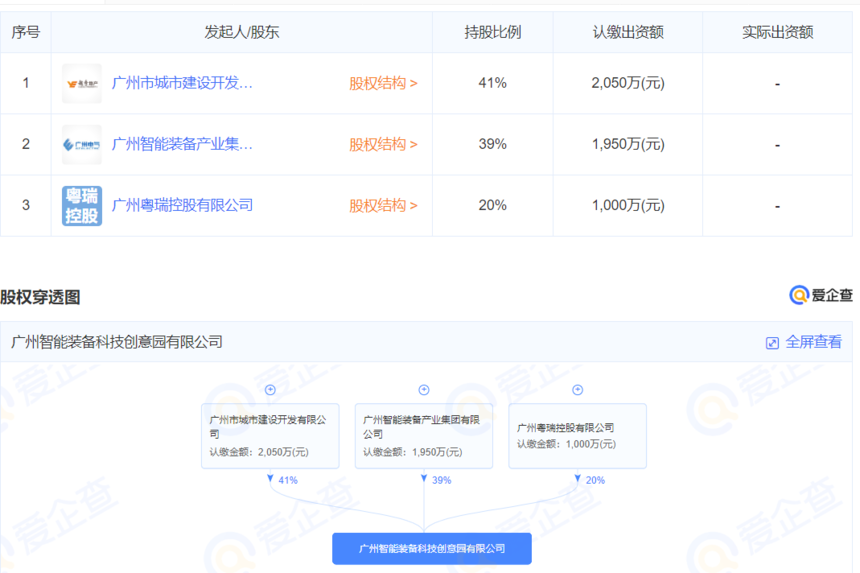Click the 粤瑞控股 logo icon
The height and width of the screenshot is (573, 860).
pyautogui.click(x=82, y=206)
